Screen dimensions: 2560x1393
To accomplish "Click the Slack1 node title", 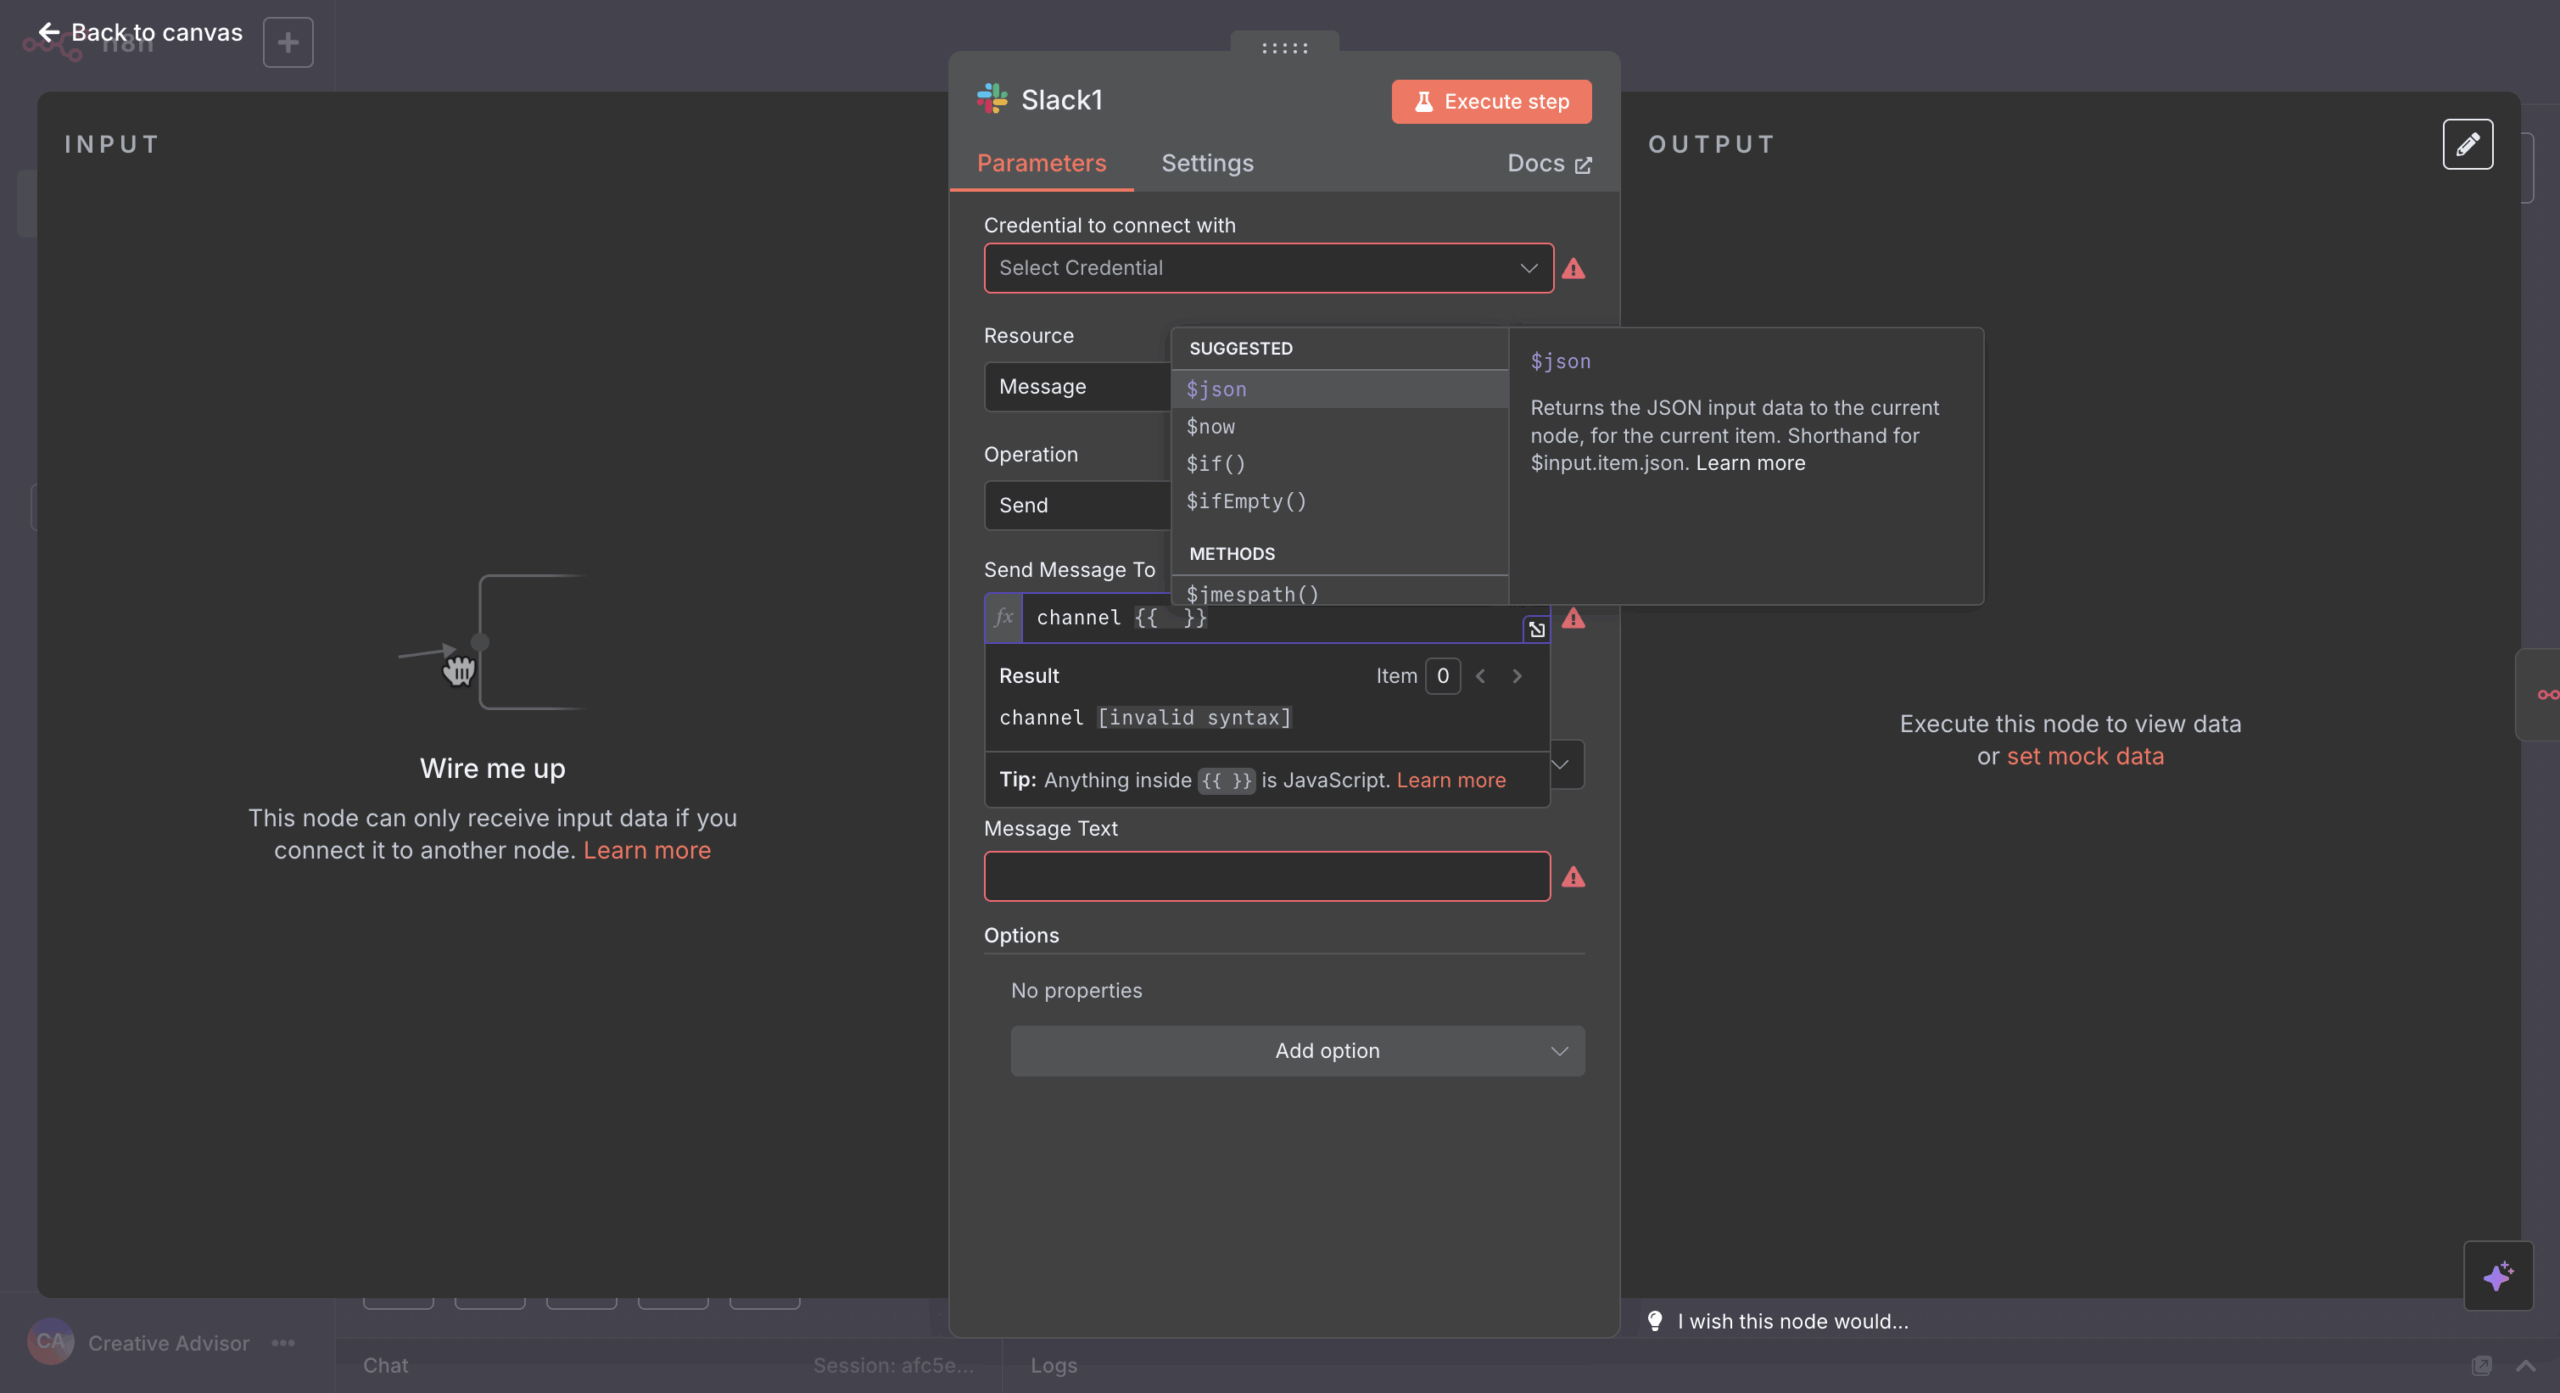I will tap(1062, 99).
